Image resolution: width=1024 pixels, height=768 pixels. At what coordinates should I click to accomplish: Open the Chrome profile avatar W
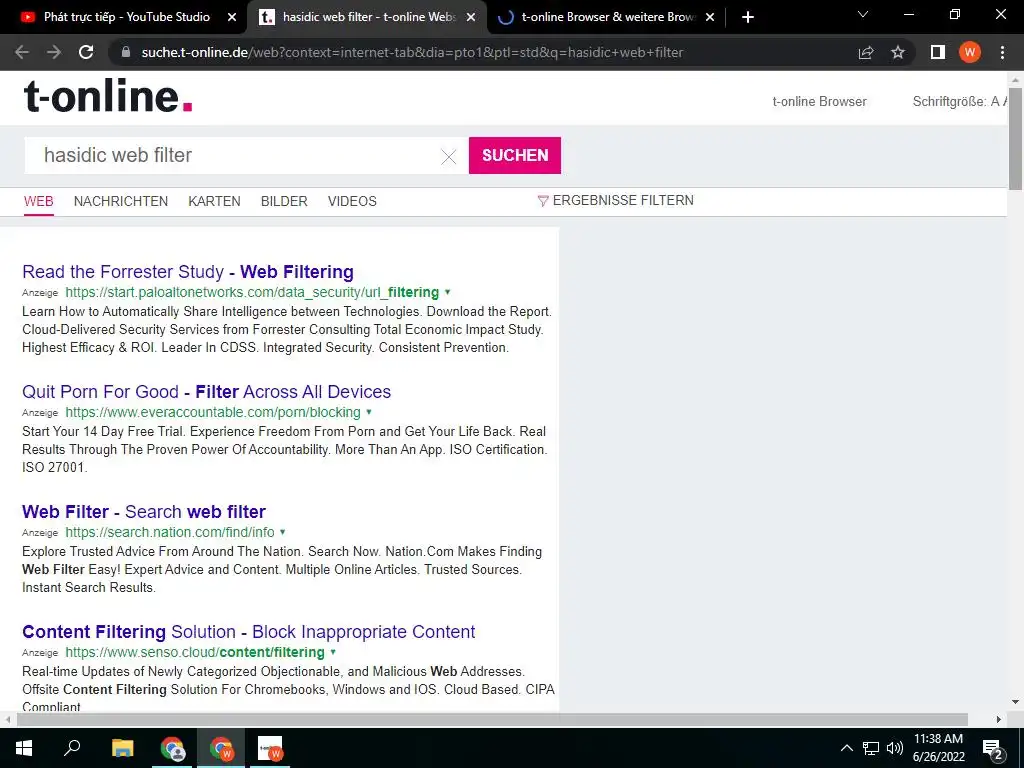pos(970,52)
